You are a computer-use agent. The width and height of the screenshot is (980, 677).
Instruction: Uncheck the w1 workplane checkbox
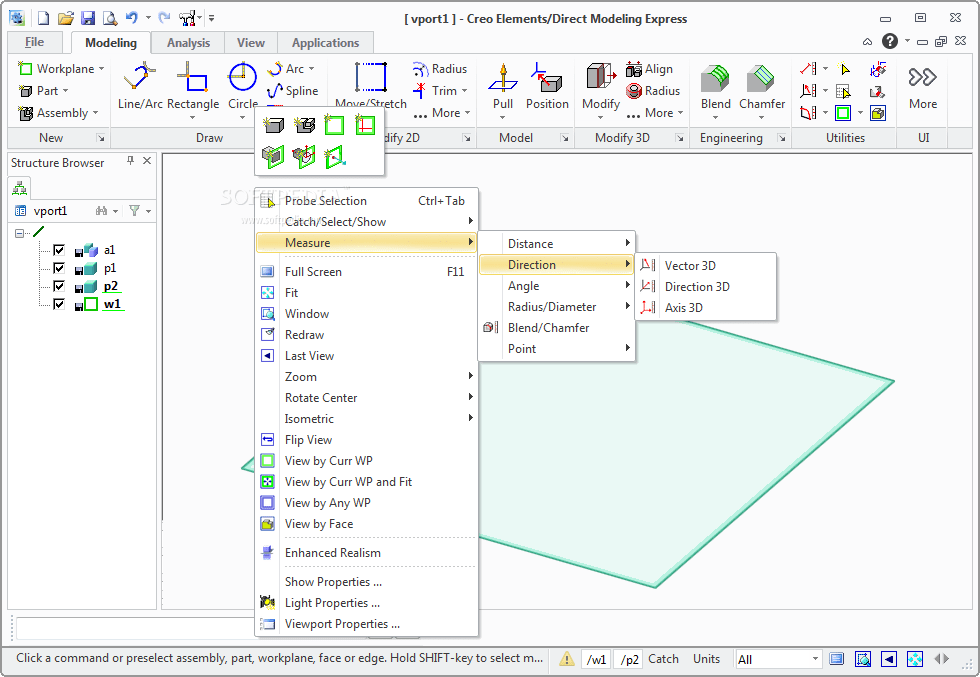coord(59,304)
